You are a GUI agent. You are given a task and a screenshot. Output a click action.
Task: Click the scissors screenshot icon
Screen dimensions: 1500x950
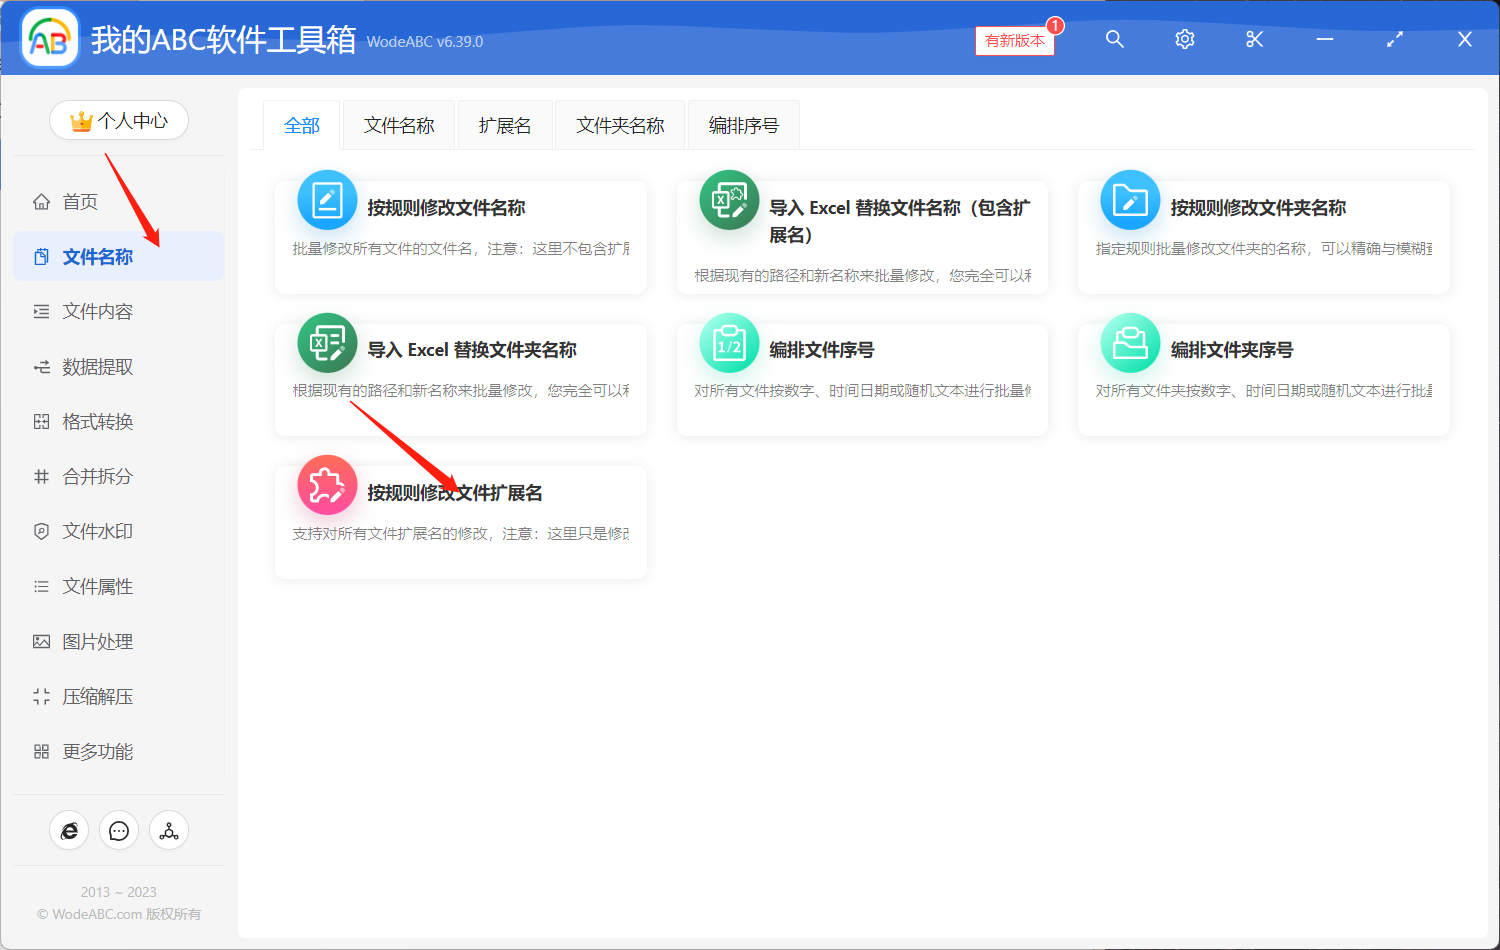pyautogui.click(x=1254, y=39)
